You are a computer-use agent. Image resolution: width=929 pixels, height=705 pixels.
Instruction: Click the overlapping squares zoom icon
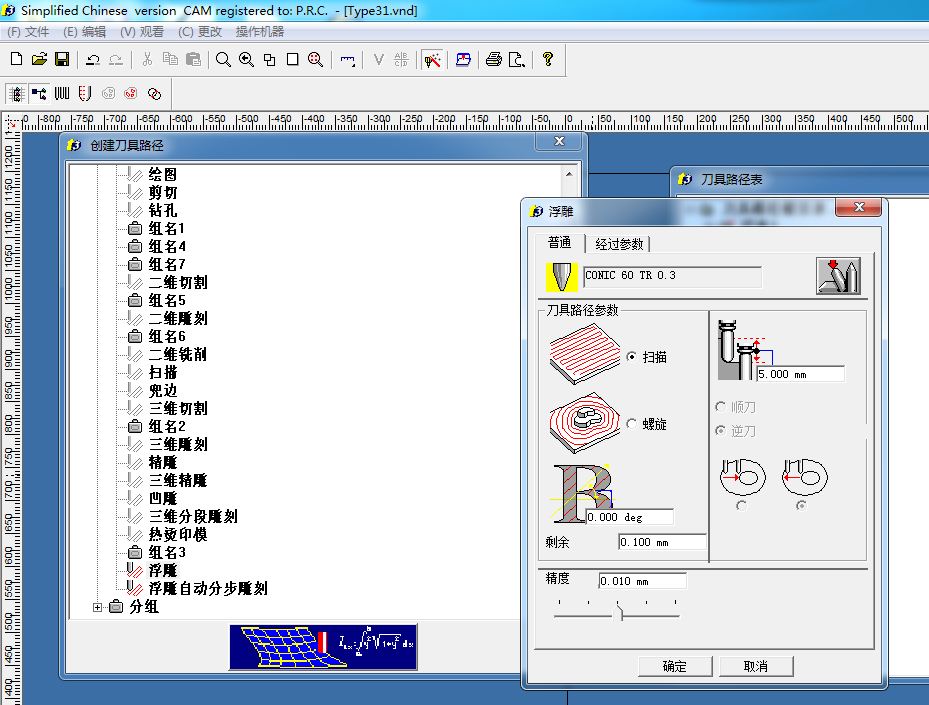[x=269, y=59]
